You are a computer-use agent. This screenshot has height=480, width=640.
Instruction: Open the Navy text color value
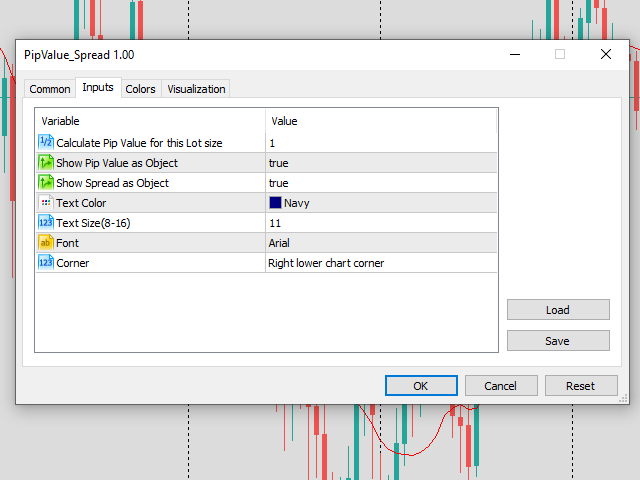click(x=381, y=203)
